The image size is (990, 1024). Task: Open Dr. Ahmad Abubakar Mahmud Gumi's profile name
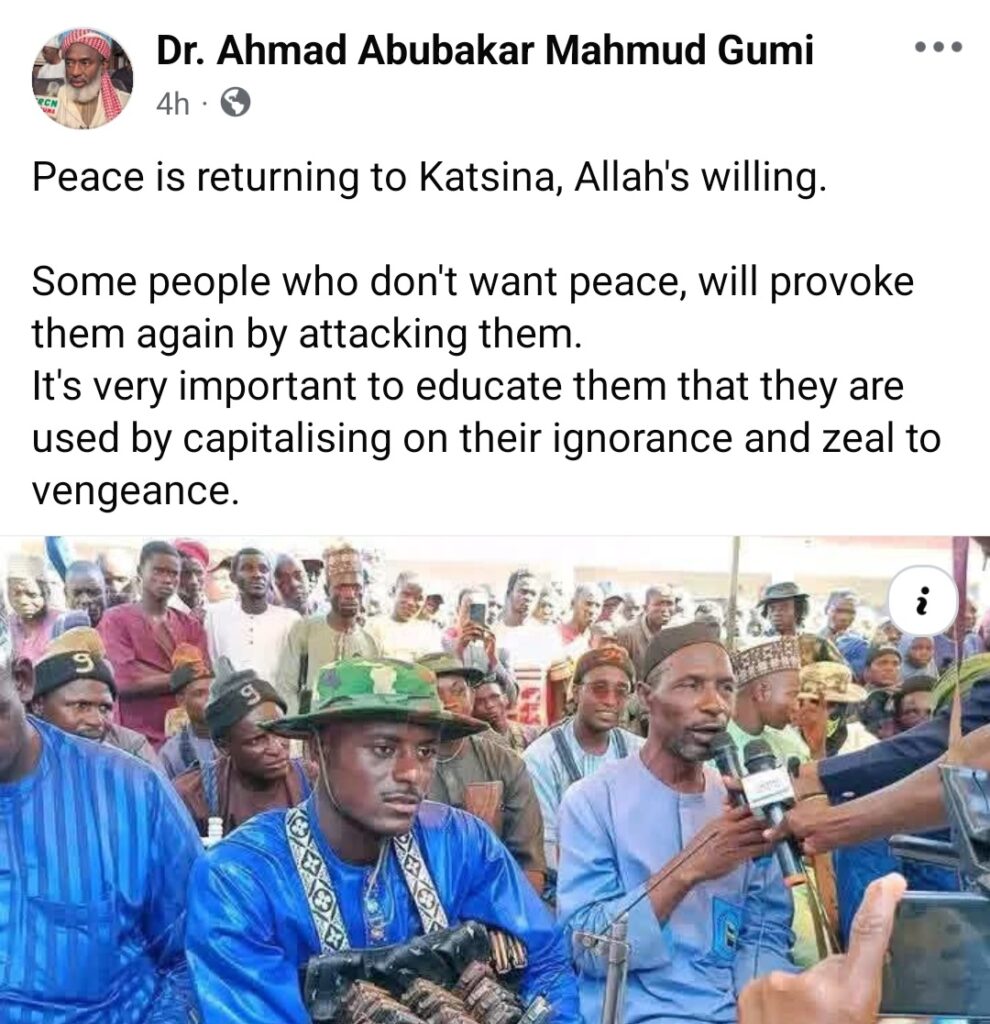[485, 50]
